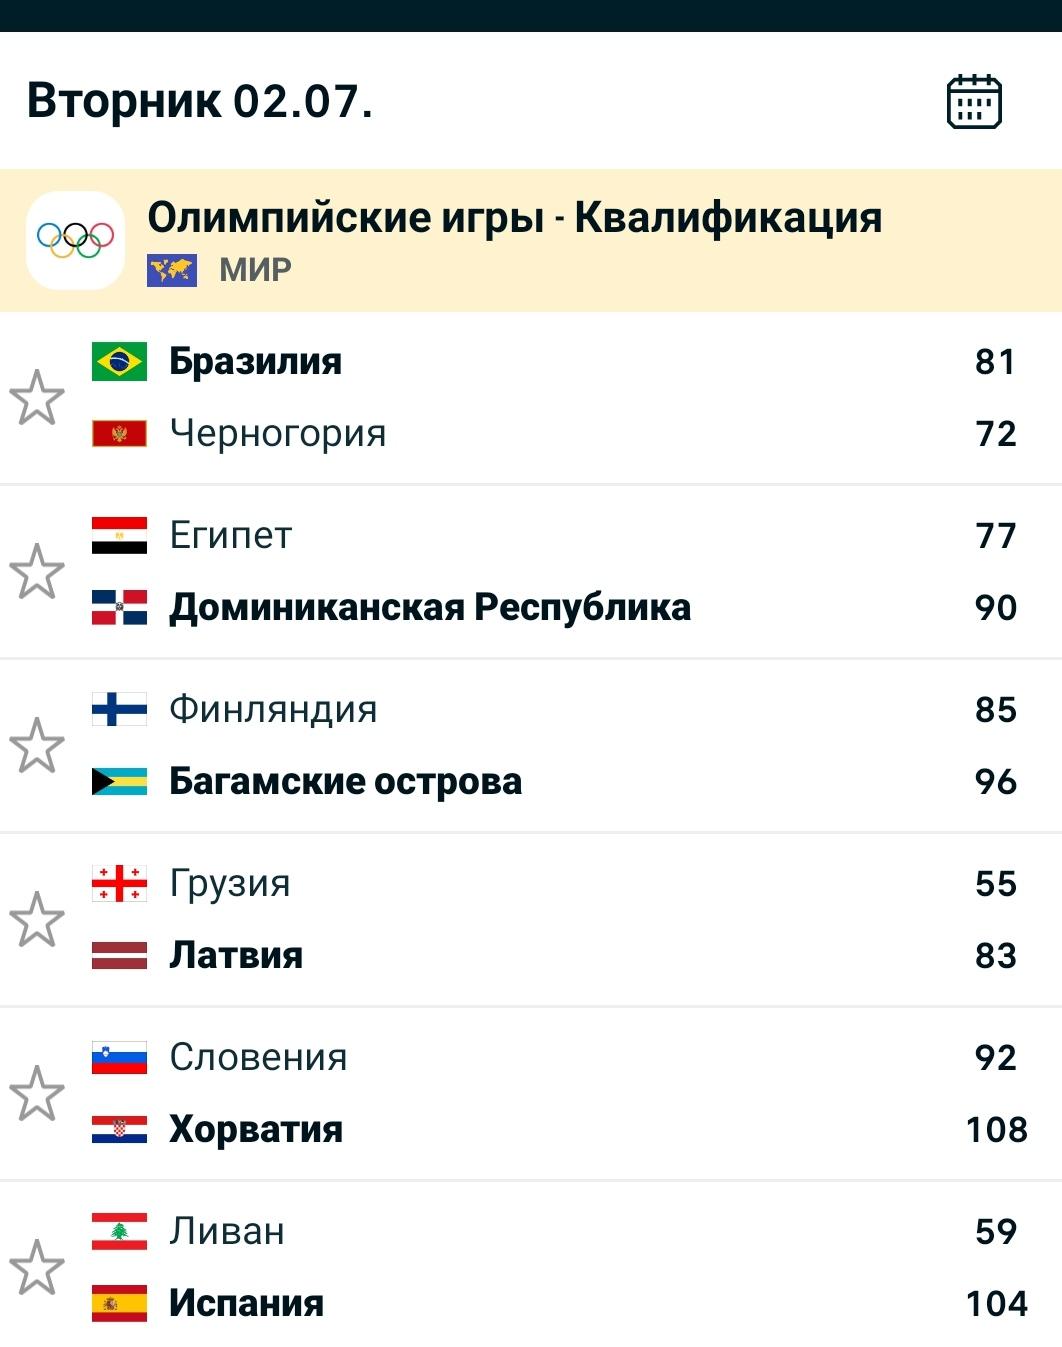Select the Латвия team name
1062x1347 pixels.
click(236, 955)
